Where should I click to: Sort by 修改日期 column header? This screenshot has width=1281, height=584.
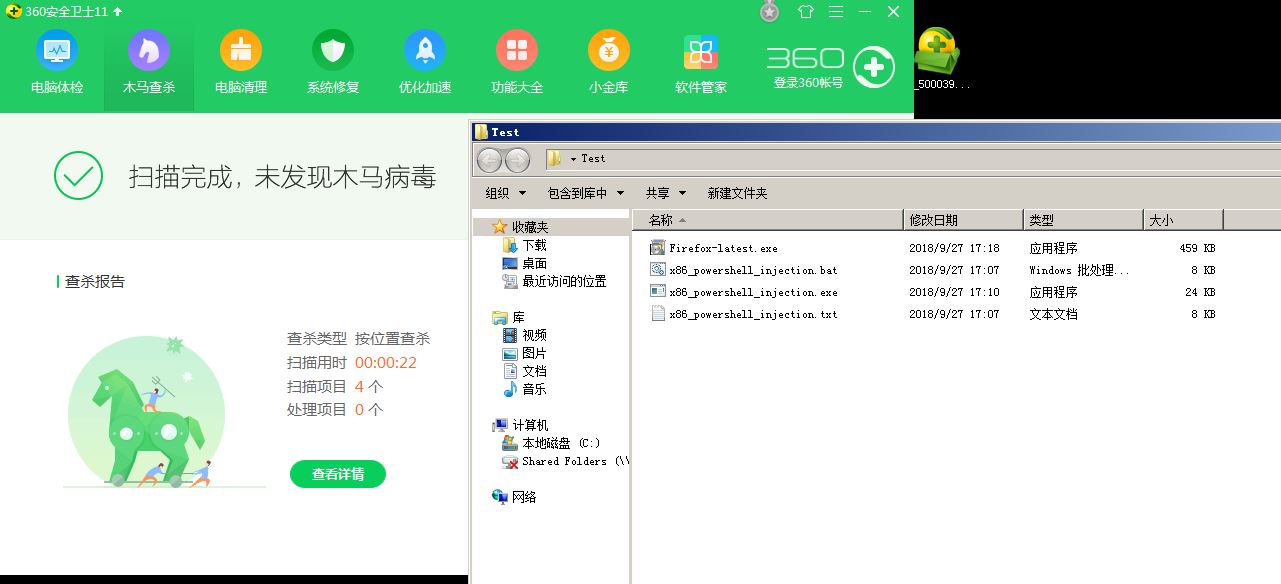(963, 220)
